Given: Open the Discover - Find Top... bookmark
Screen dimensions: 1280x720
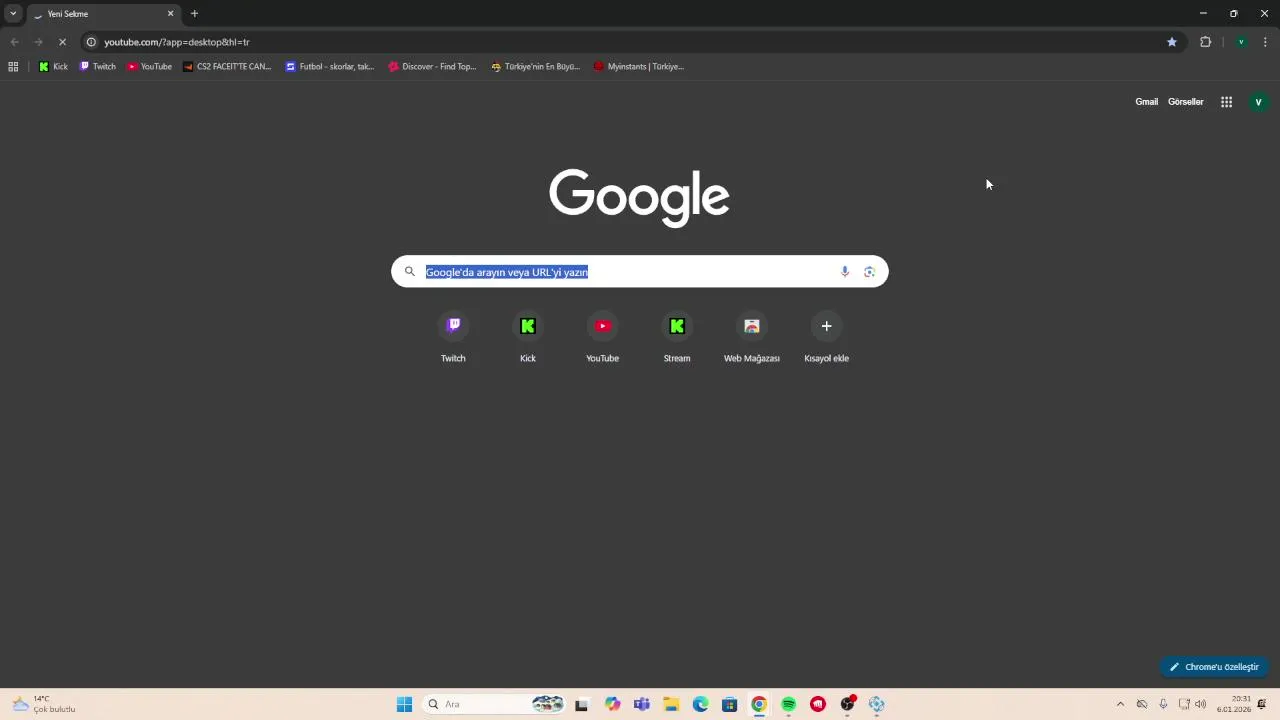Looking at the screenshot, I should [x=432, y=67].
